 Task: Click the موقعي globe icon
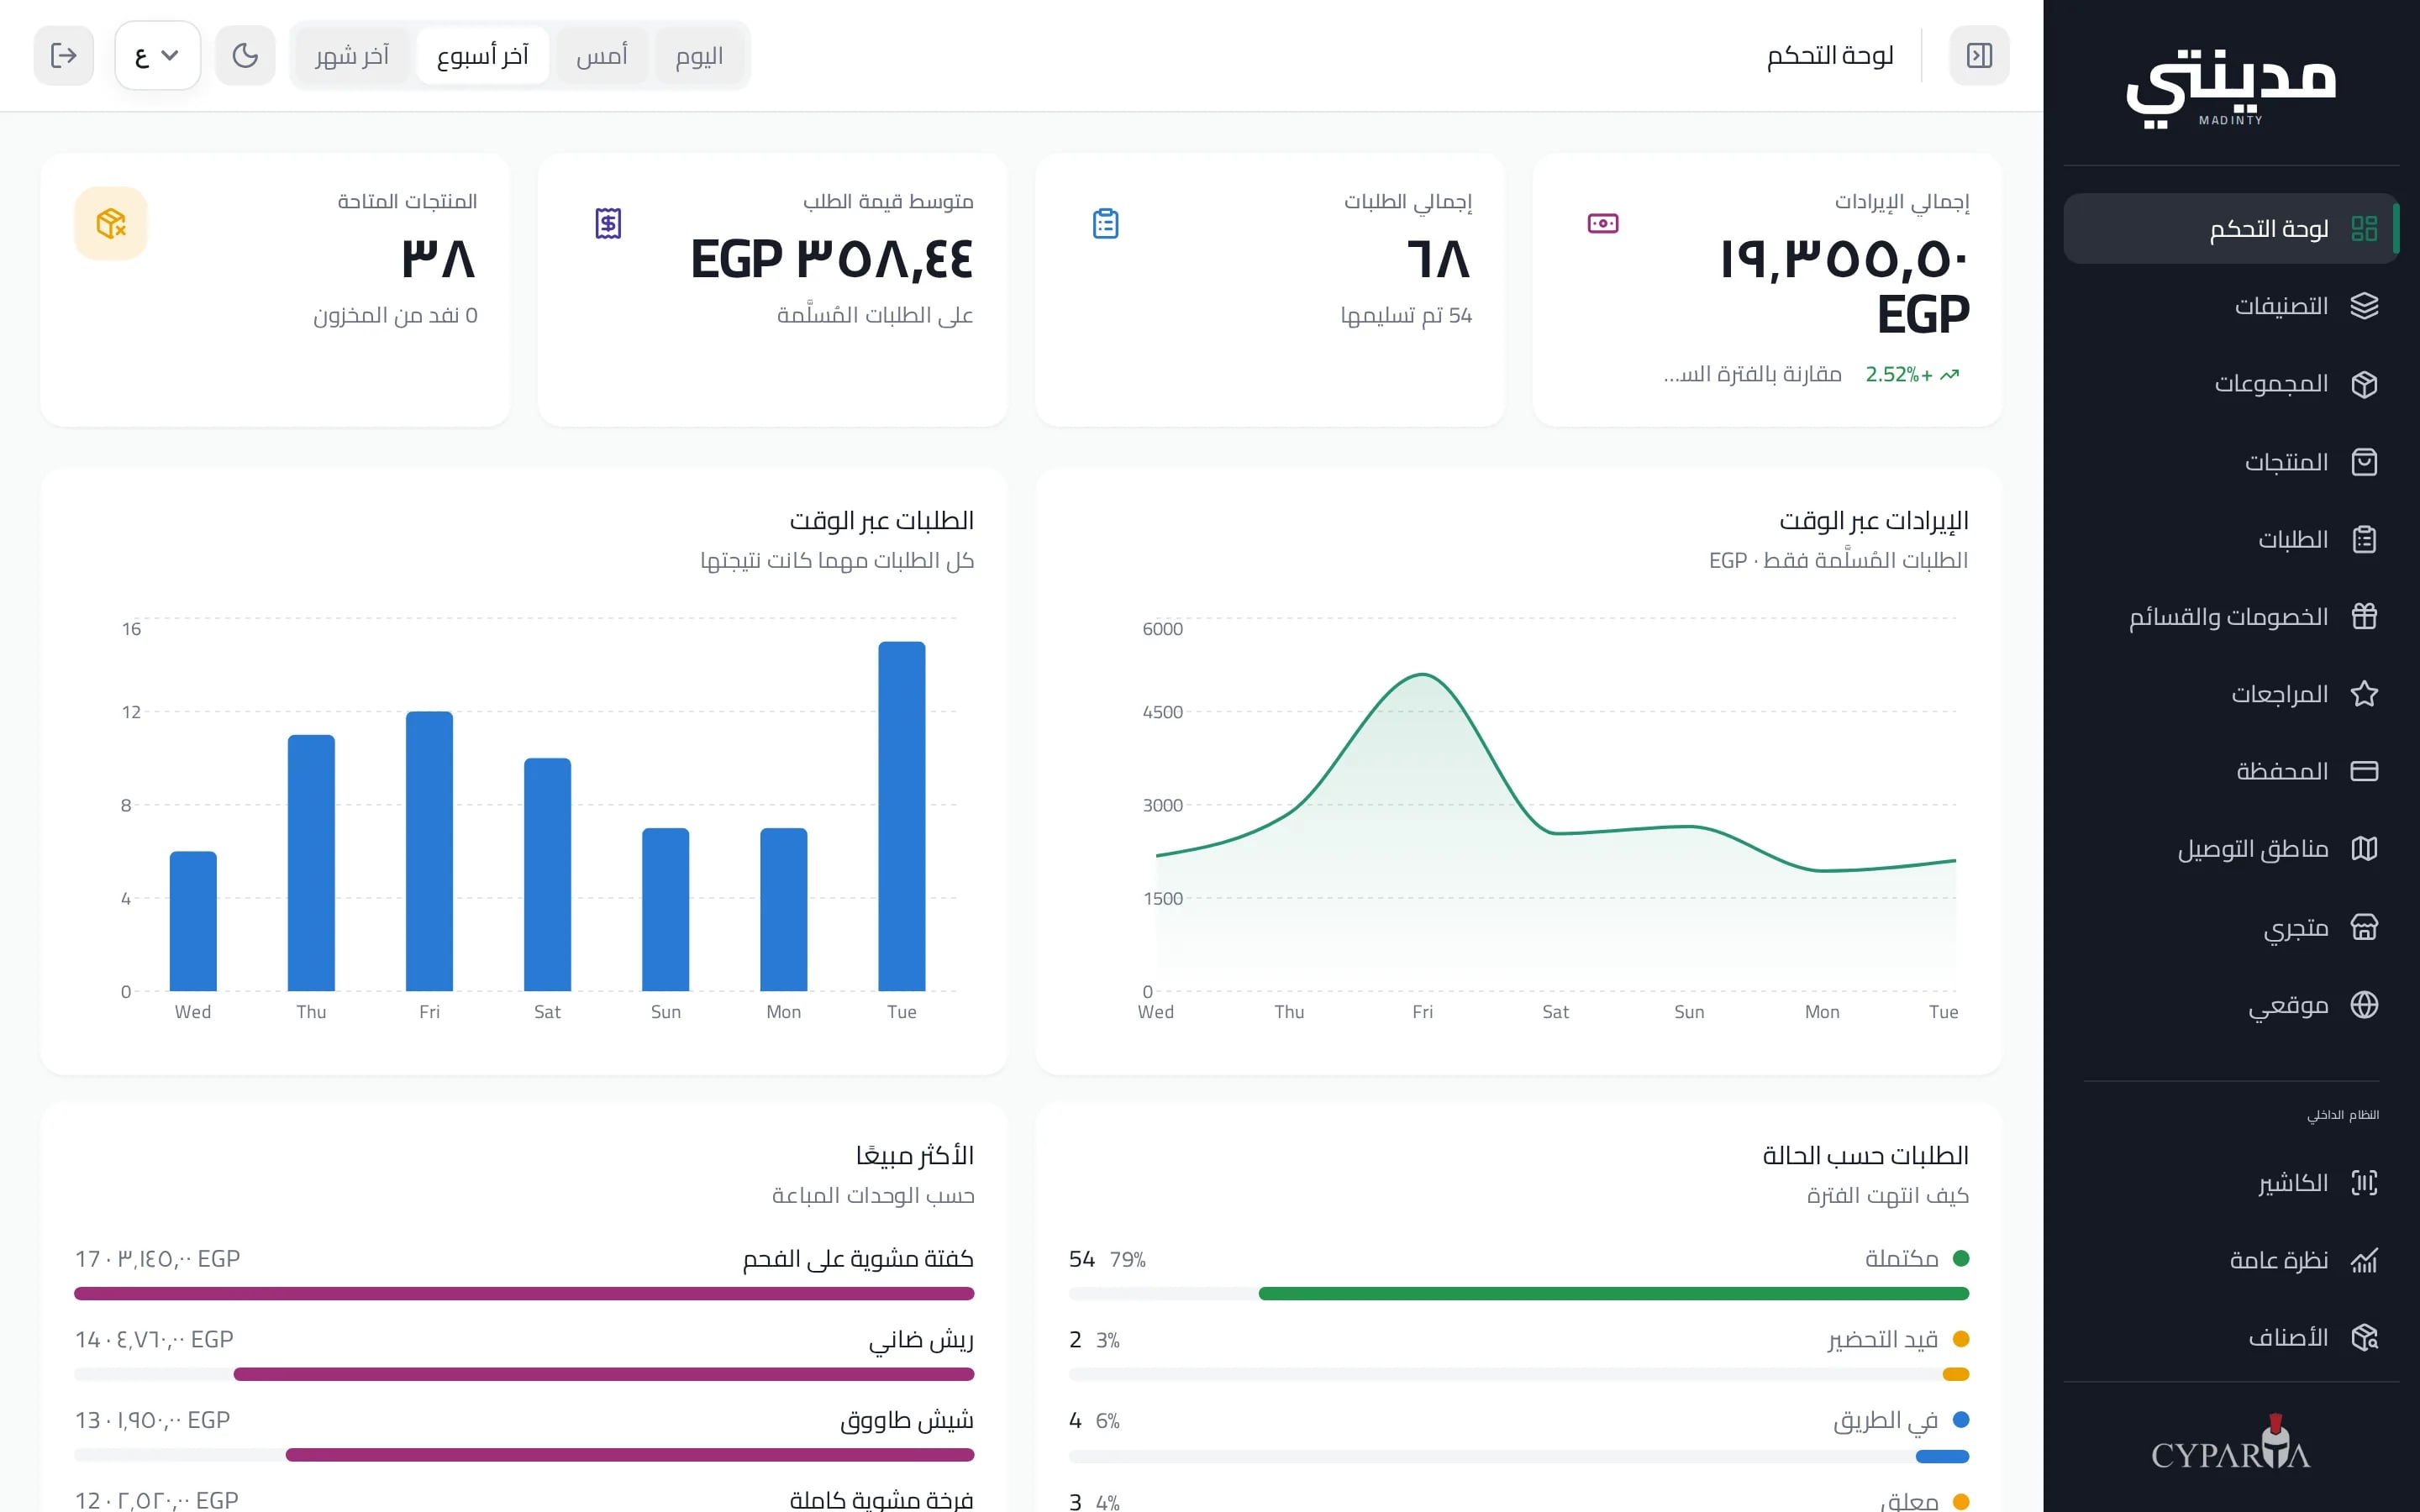pos(2363,1005)
